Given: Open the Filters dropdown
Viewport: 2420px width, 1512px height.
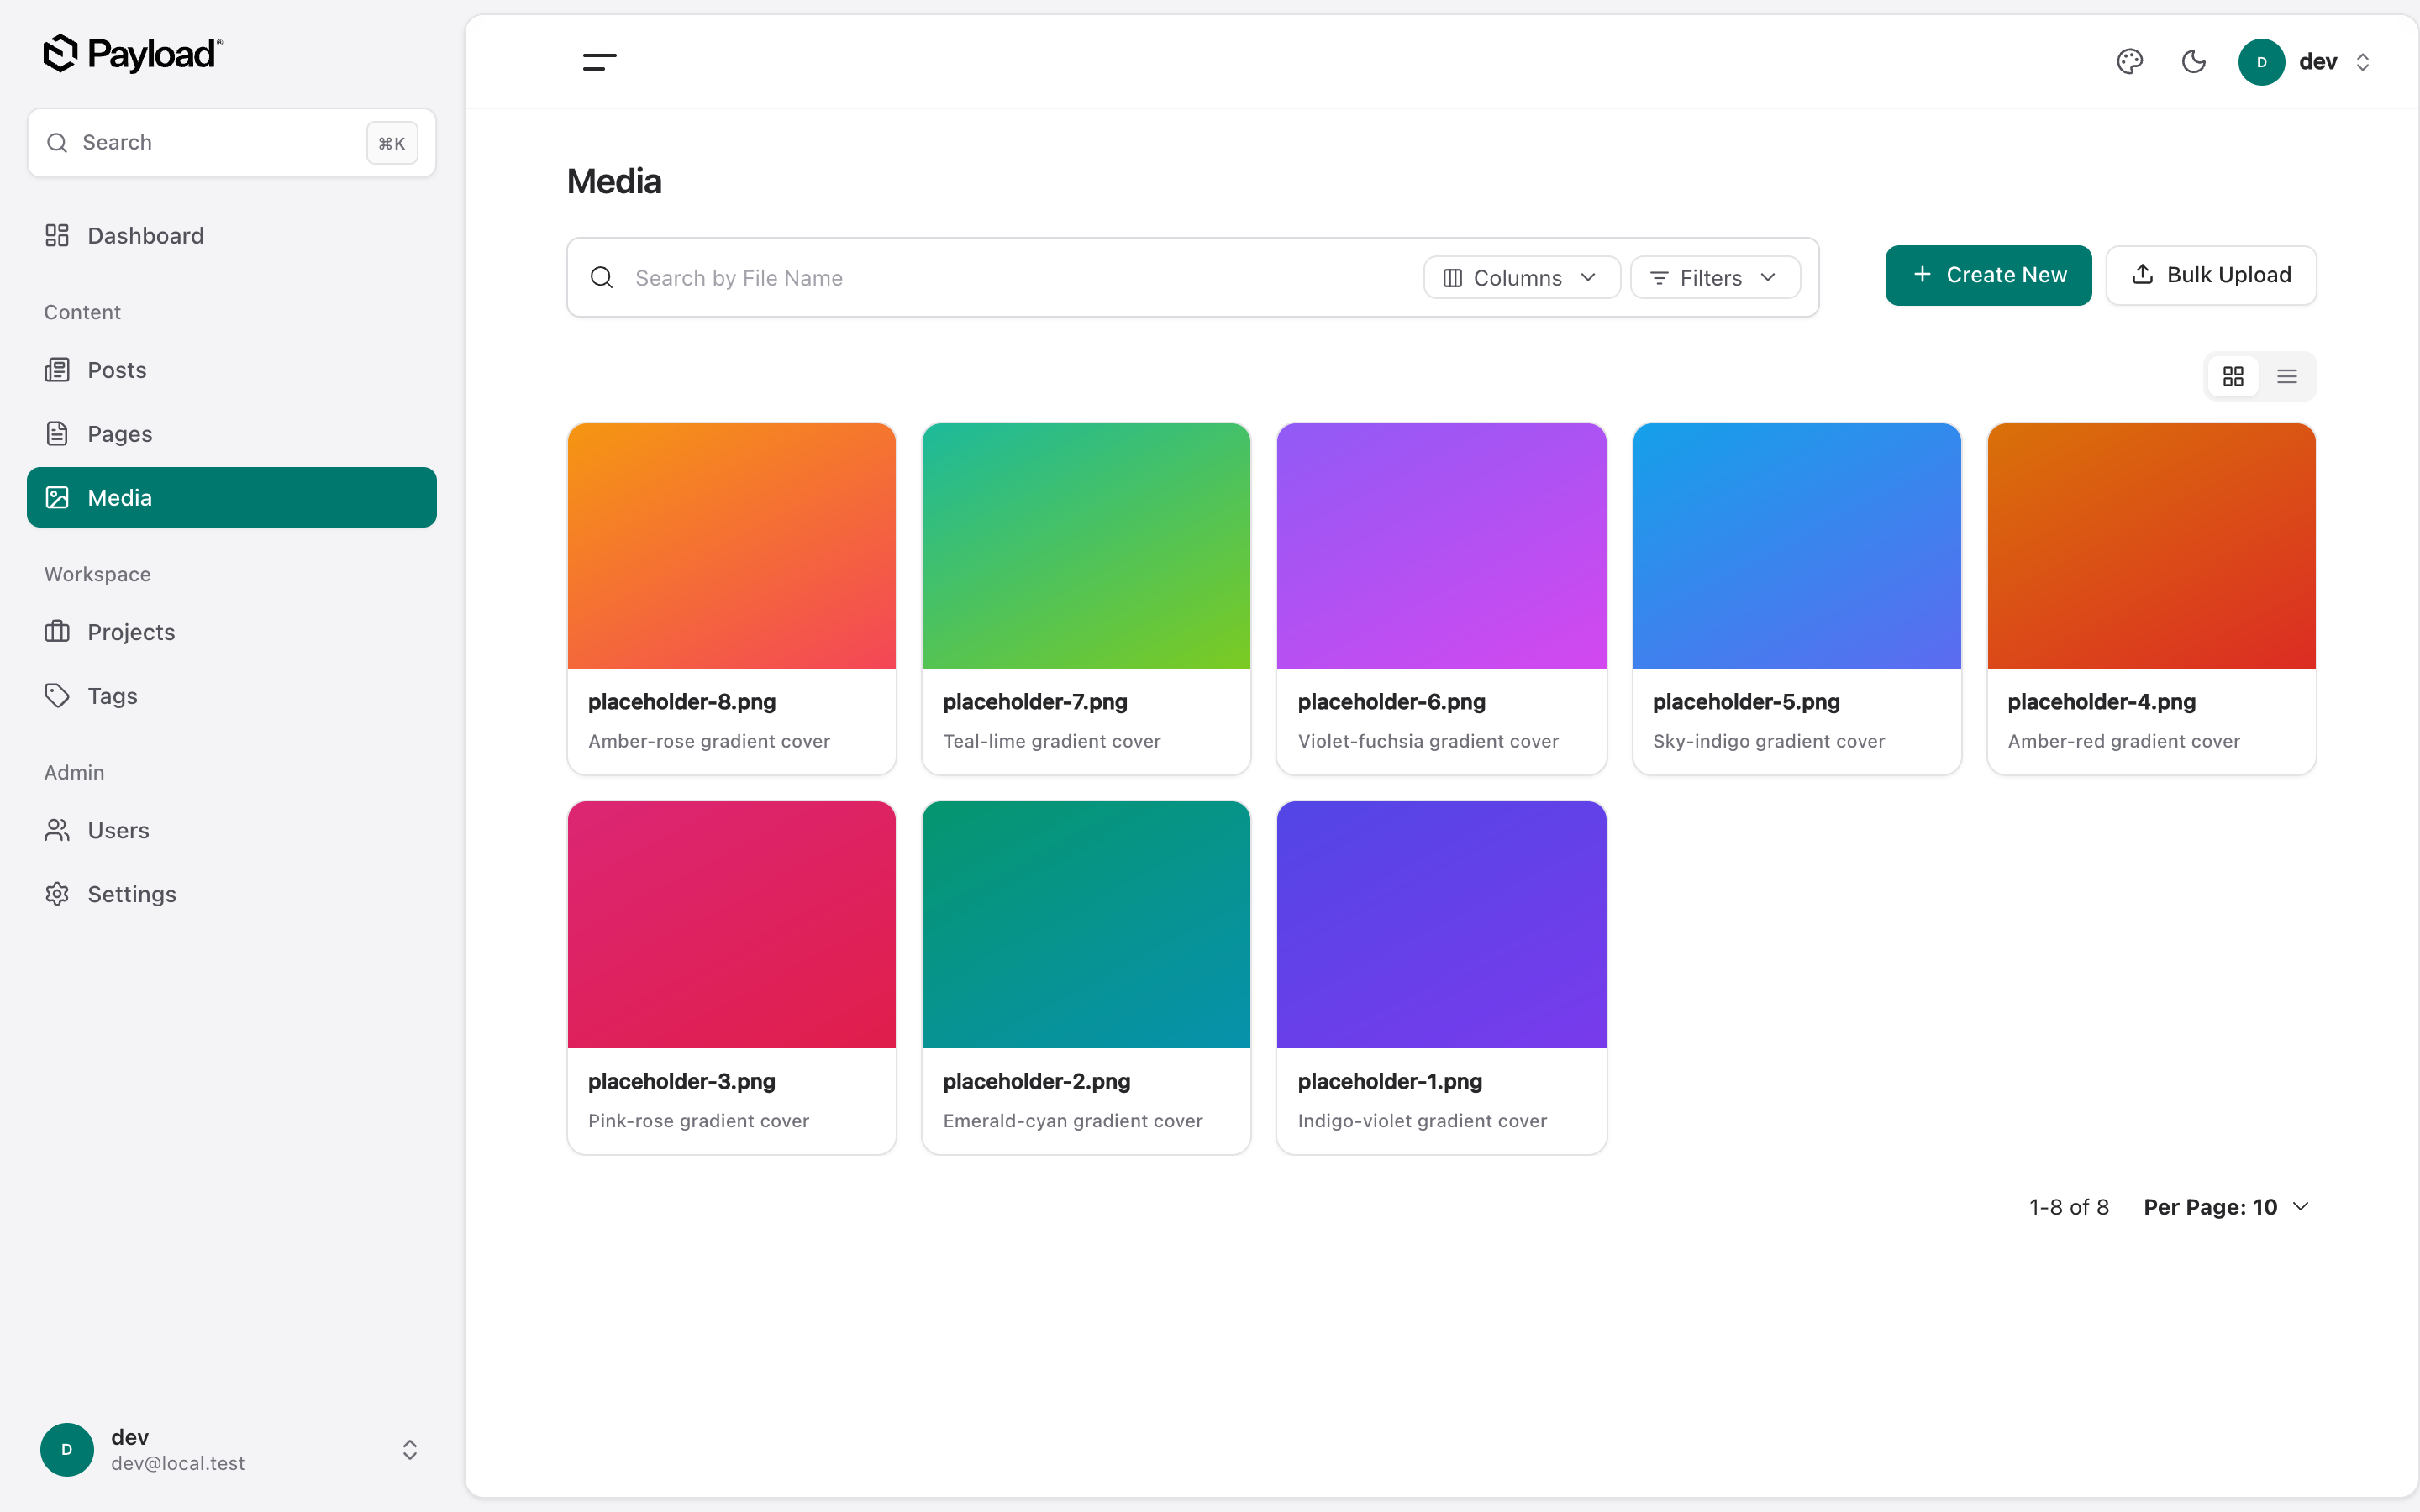Looking at the screenshot, I should (1715, 278).
